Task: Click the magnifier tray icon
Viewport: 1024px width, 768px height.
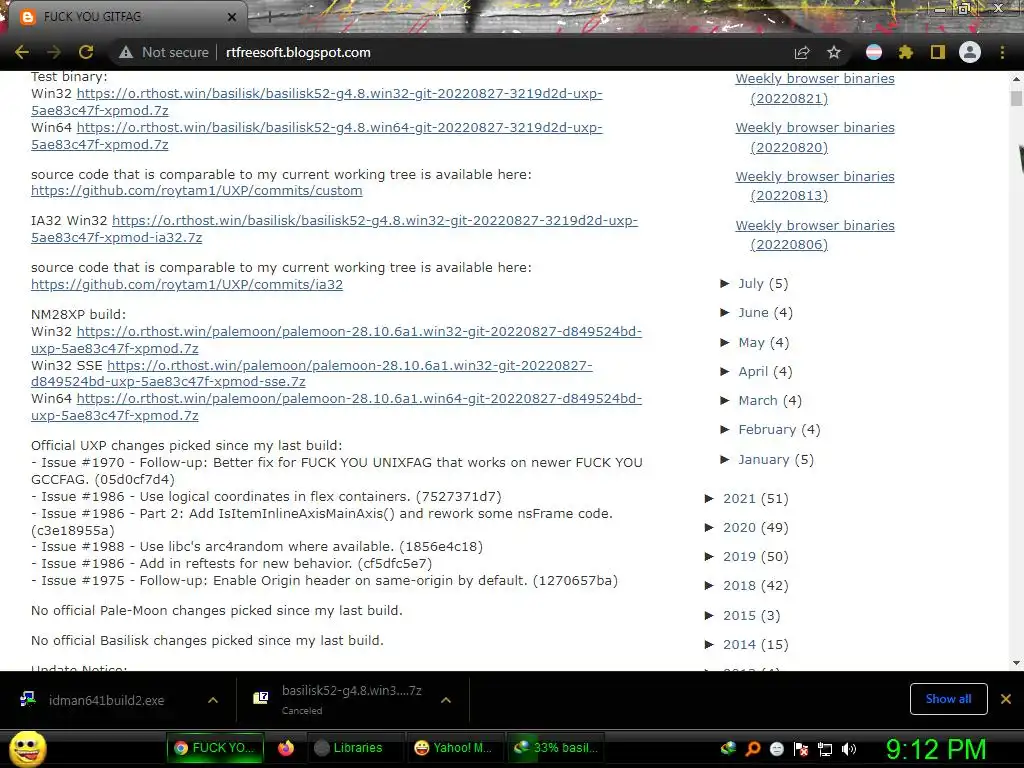Action: (x=753, y=749)
